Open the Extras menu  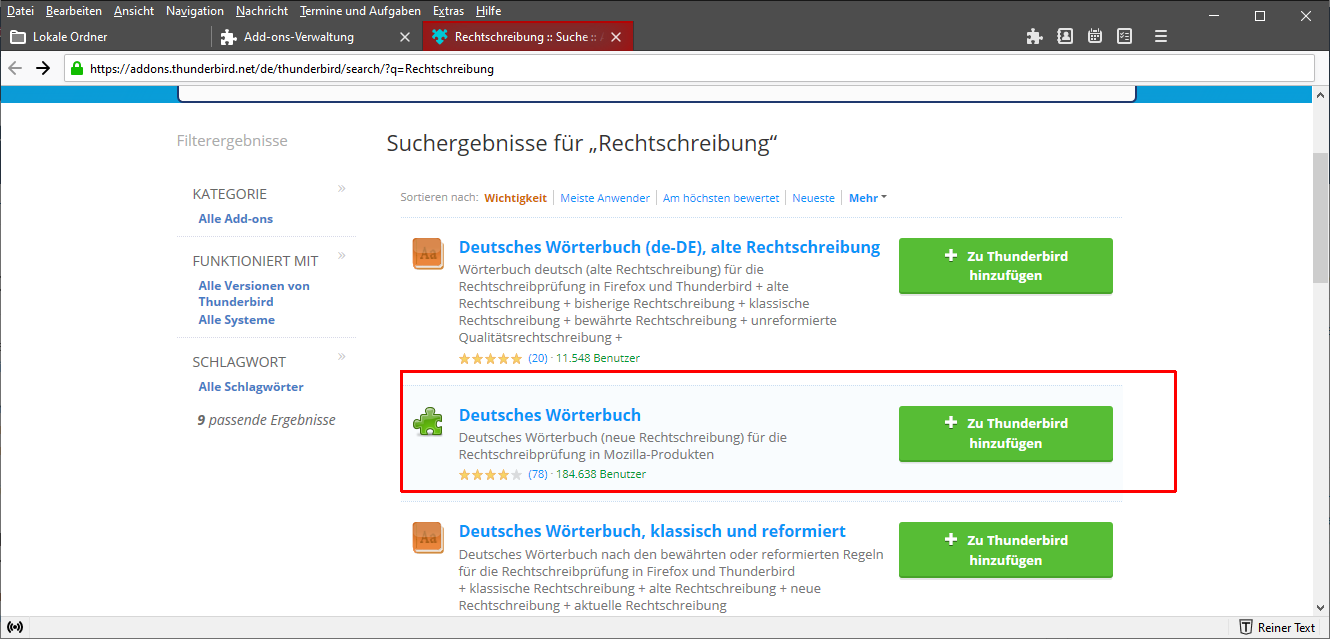click(449, 10)
